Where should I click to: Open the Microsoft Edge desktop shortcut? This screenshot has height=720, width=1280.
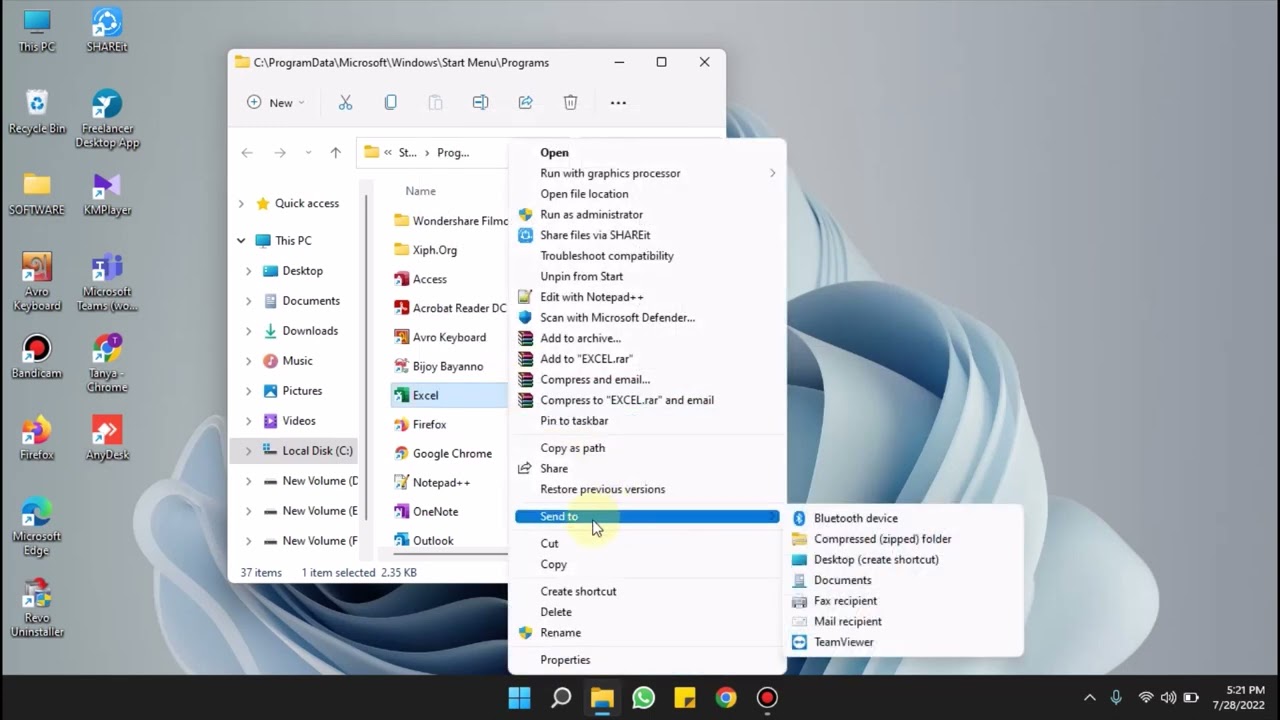37,527
